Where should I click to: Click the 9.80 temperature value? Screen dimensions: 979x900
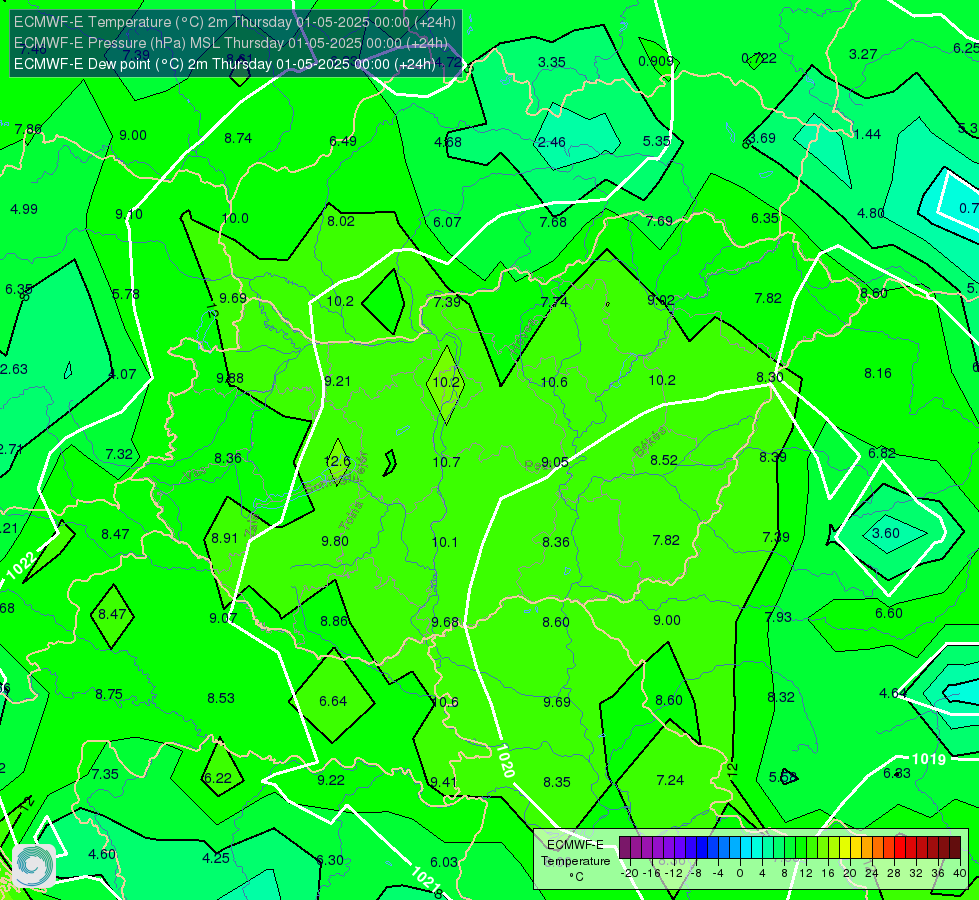point(335,541)
